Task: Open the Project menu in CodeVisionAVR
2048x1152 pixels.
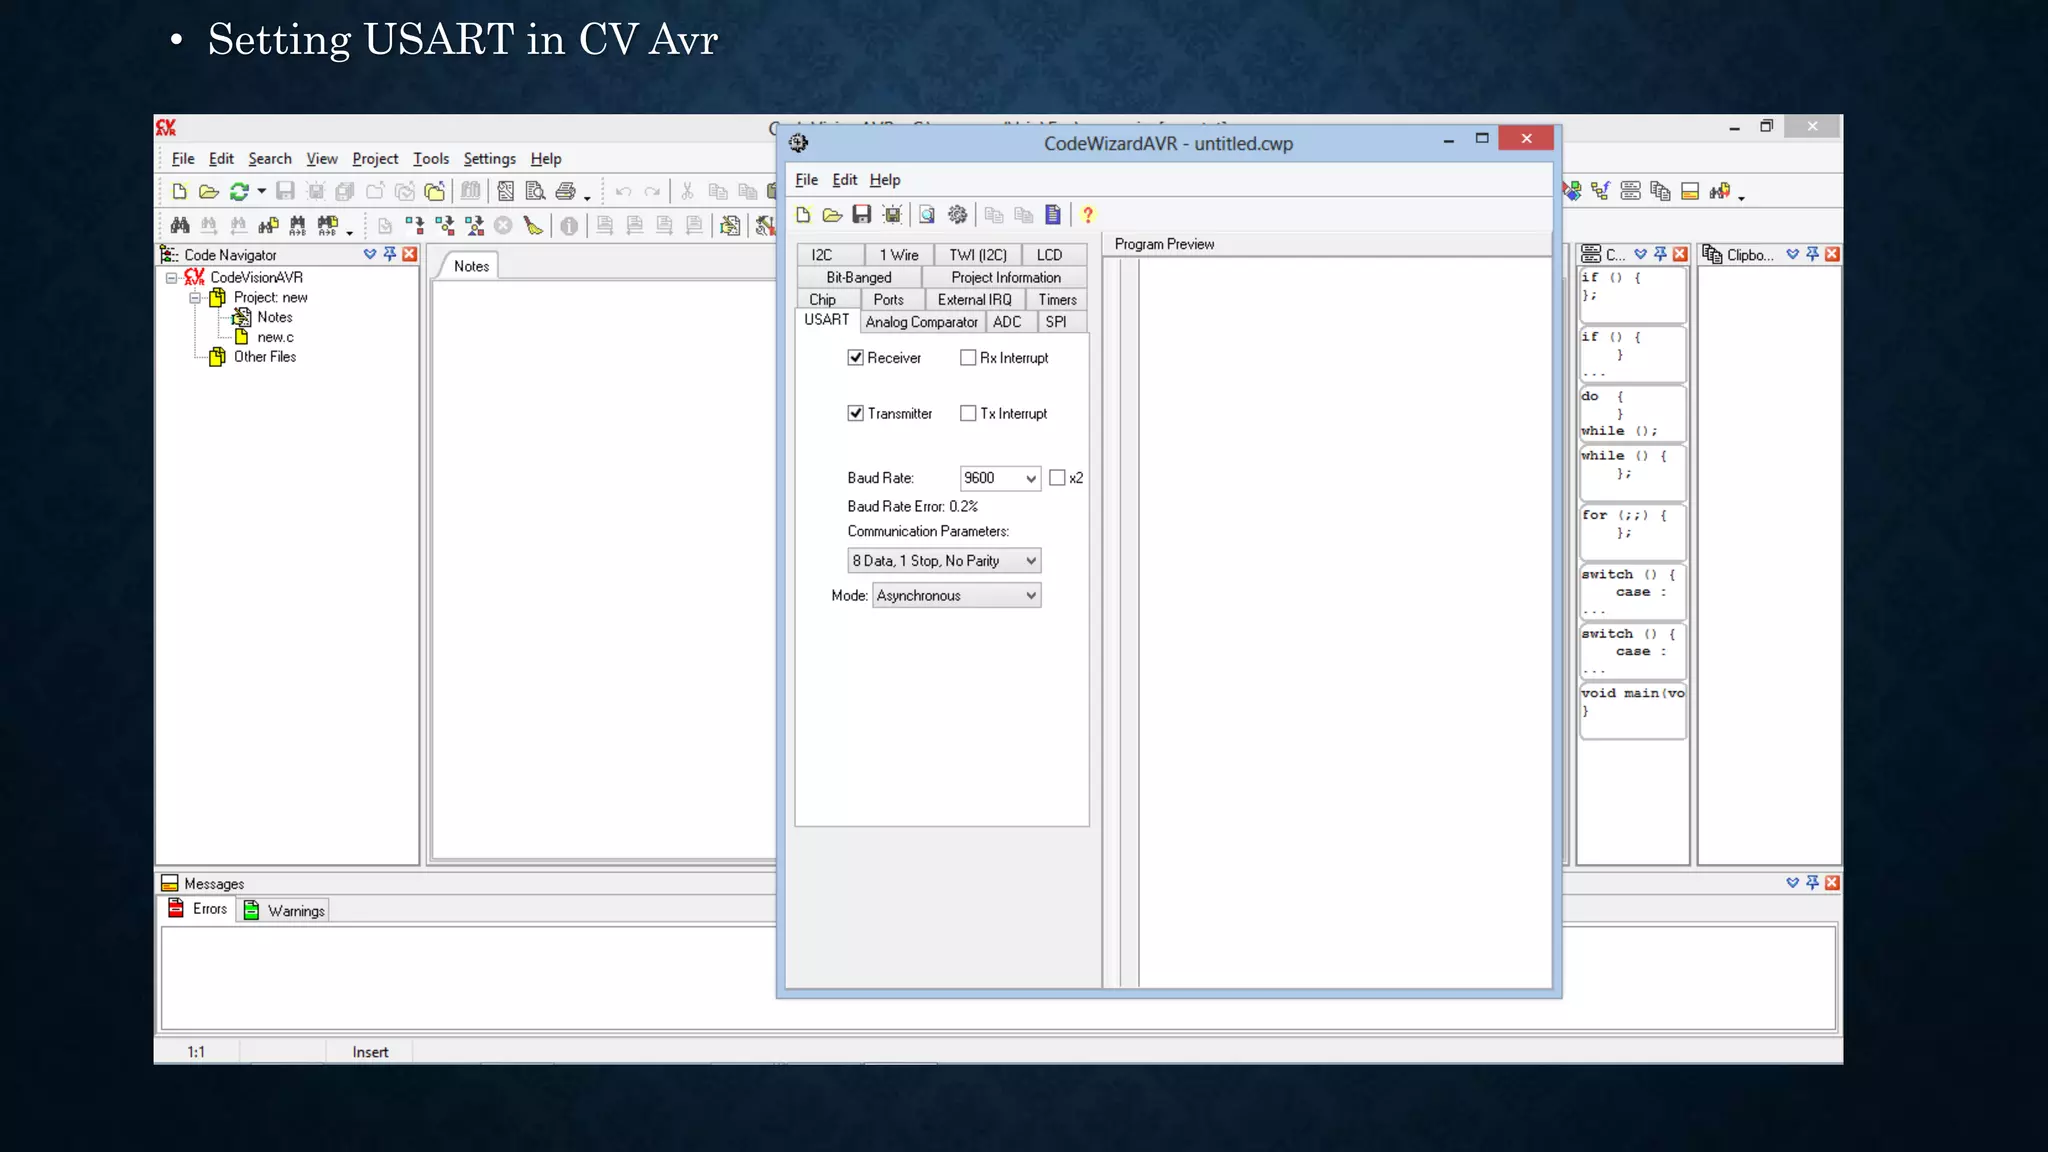Action: point(375,158)
